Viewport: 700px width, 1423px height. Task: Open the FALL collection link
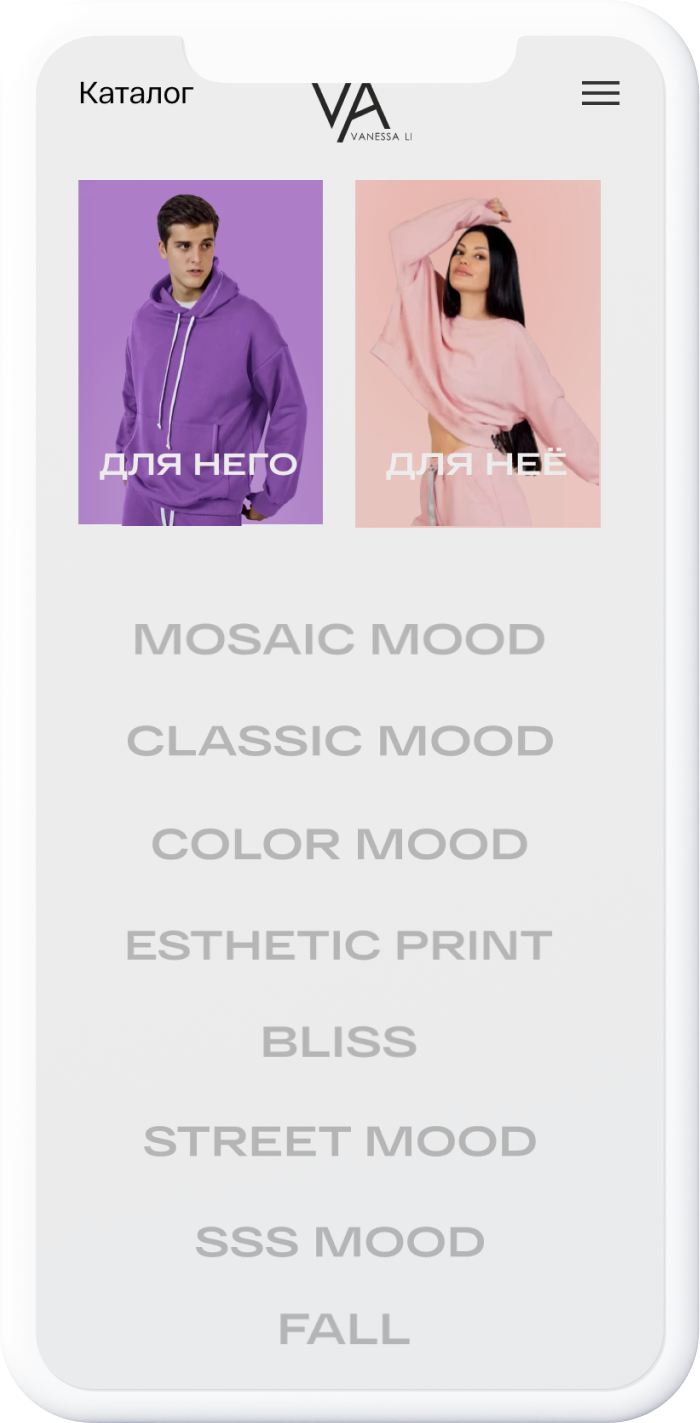pyautogui.click(x=344, y=1329)
